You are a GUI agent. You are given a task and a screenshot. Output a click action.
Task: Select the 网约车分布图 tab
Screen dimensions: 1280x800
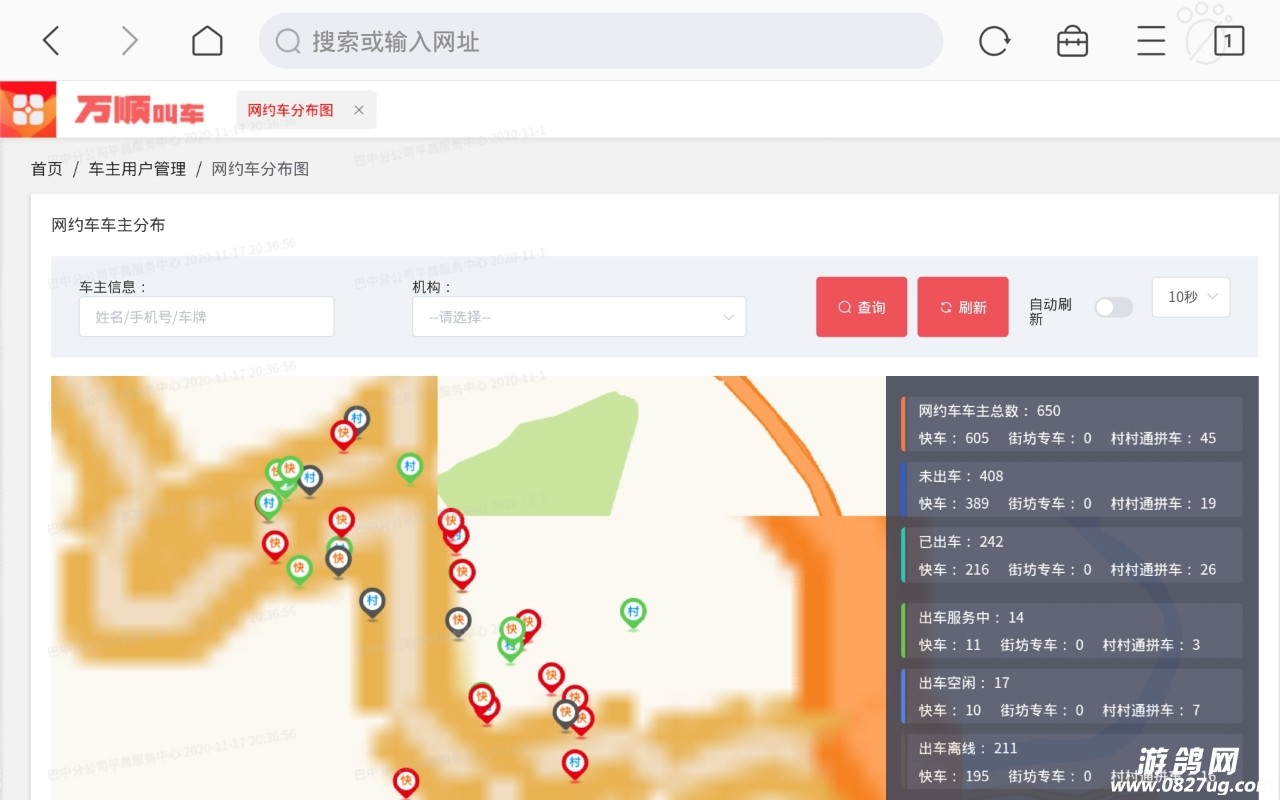pos(290,110)
